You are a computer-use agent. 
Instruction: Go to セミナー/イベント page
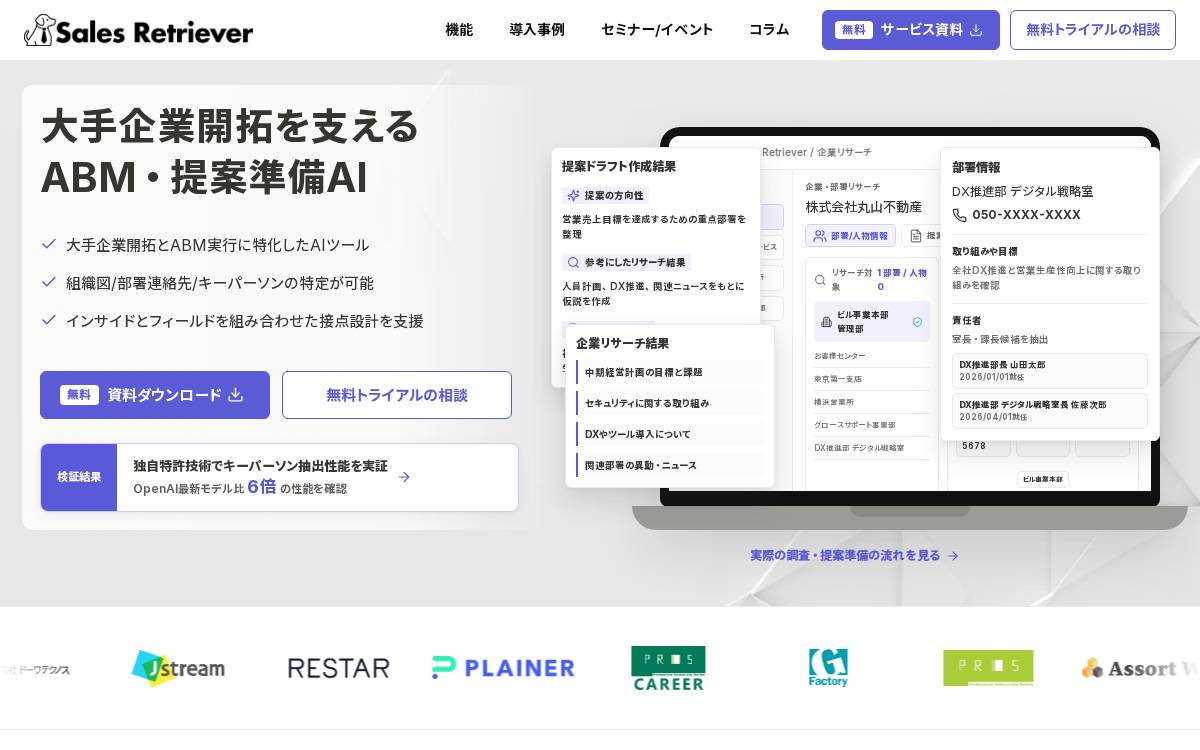[657, 29]
